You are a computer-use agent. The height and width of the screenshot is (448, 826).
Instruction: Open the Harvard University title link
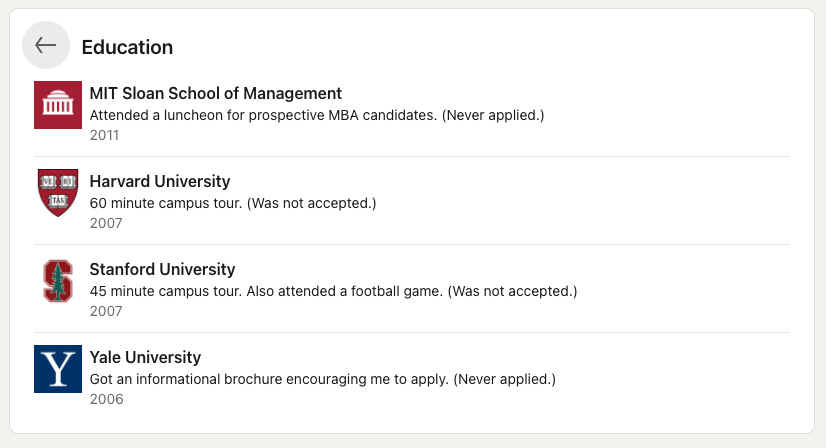click(160, 181)
